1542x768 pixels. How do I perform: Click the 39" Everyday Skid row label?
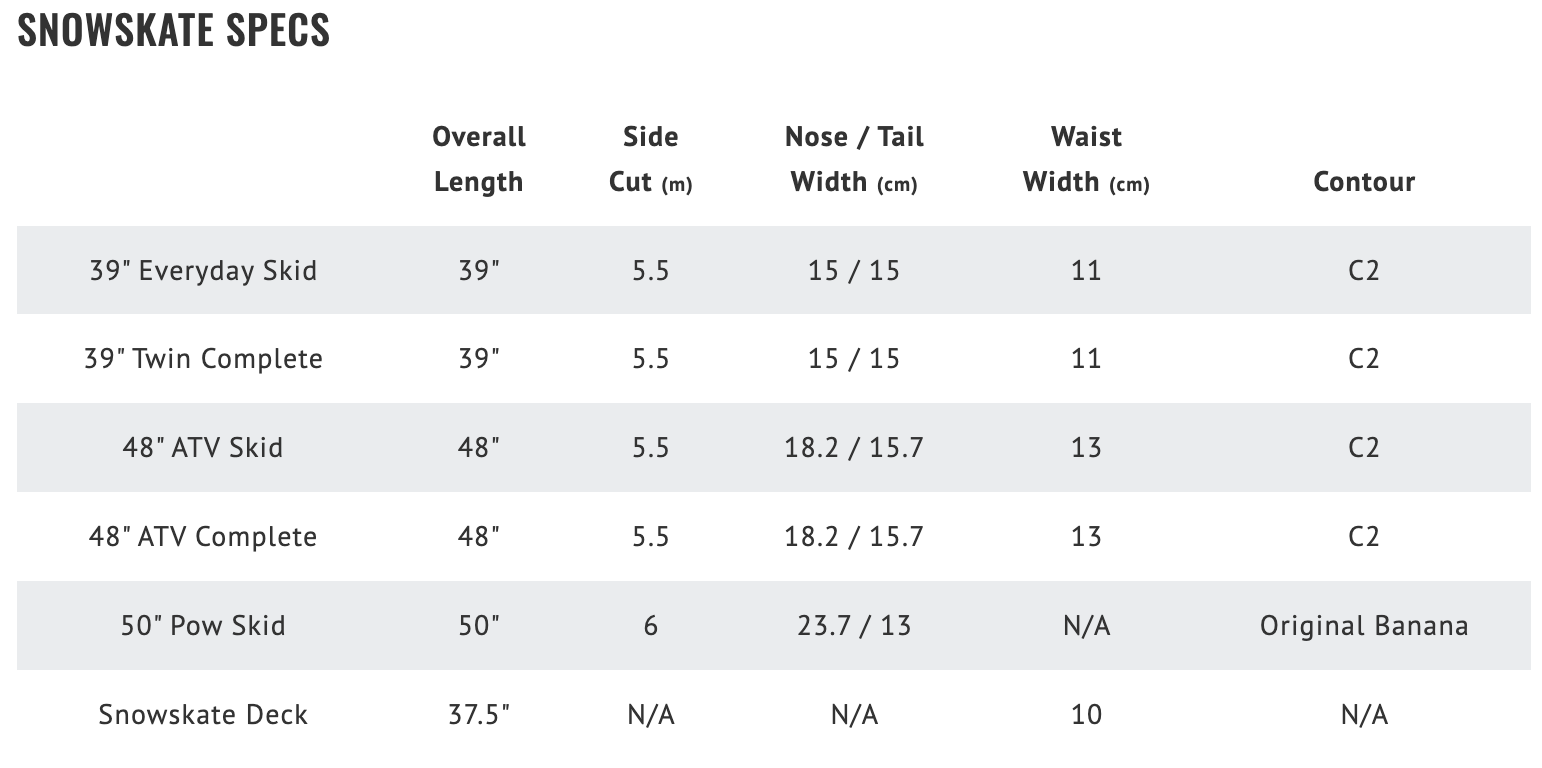[x=203, y=270]
